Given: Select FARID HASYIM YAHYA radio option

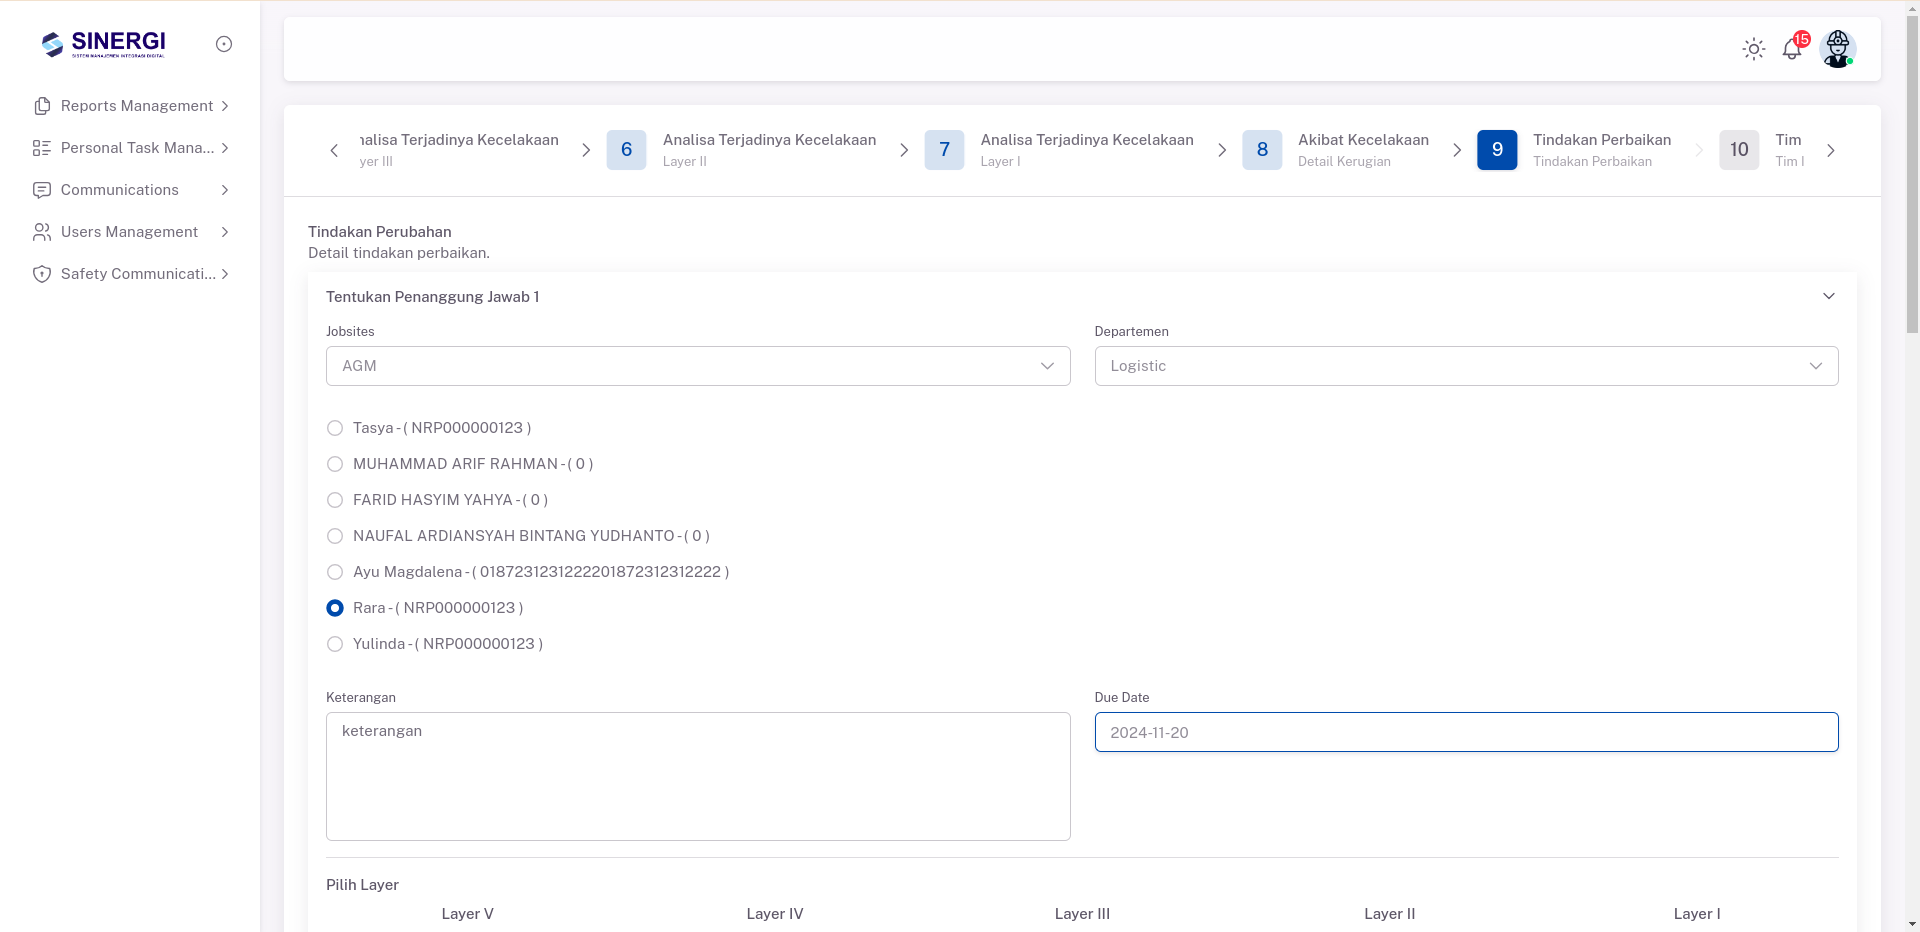Looking at the screenshot, I should 335,500.
